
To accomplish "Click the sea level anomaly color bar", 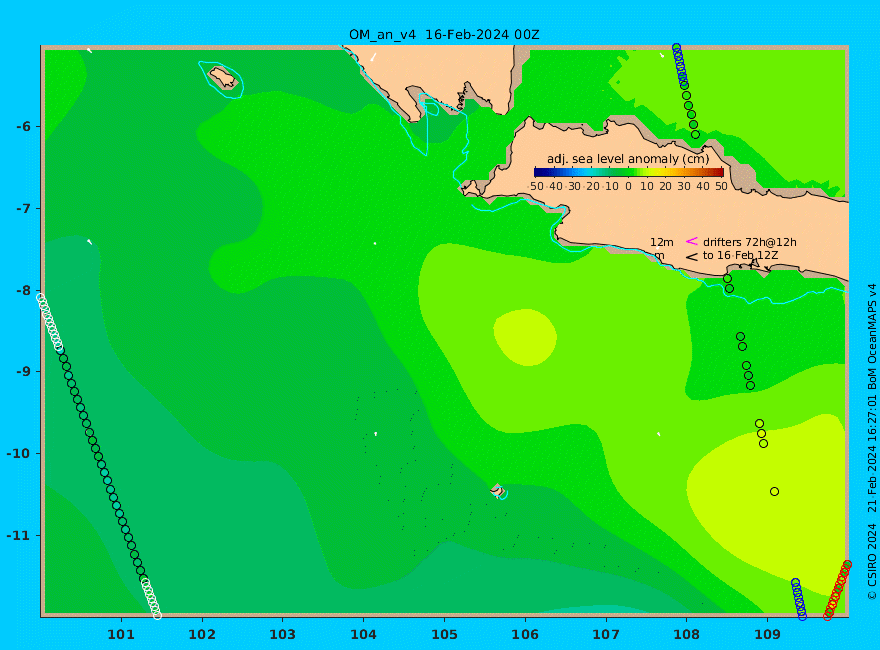I will [x=629, y=172].
